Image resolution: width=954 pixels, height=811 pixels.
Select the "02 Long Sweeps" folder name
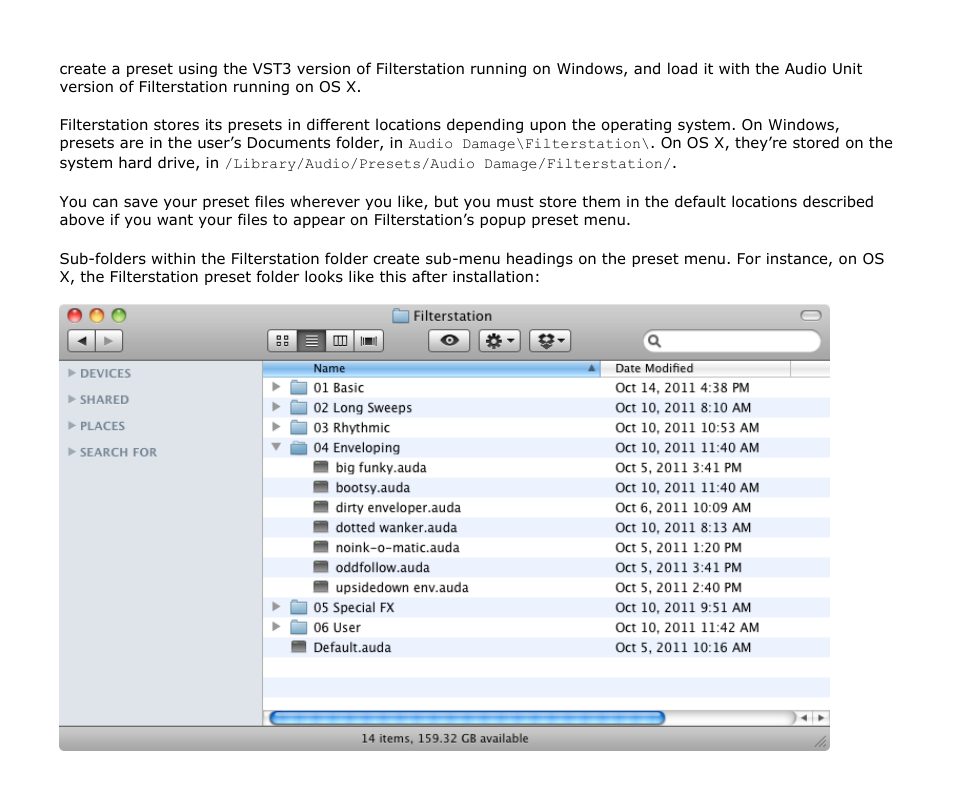pos(363,408)
